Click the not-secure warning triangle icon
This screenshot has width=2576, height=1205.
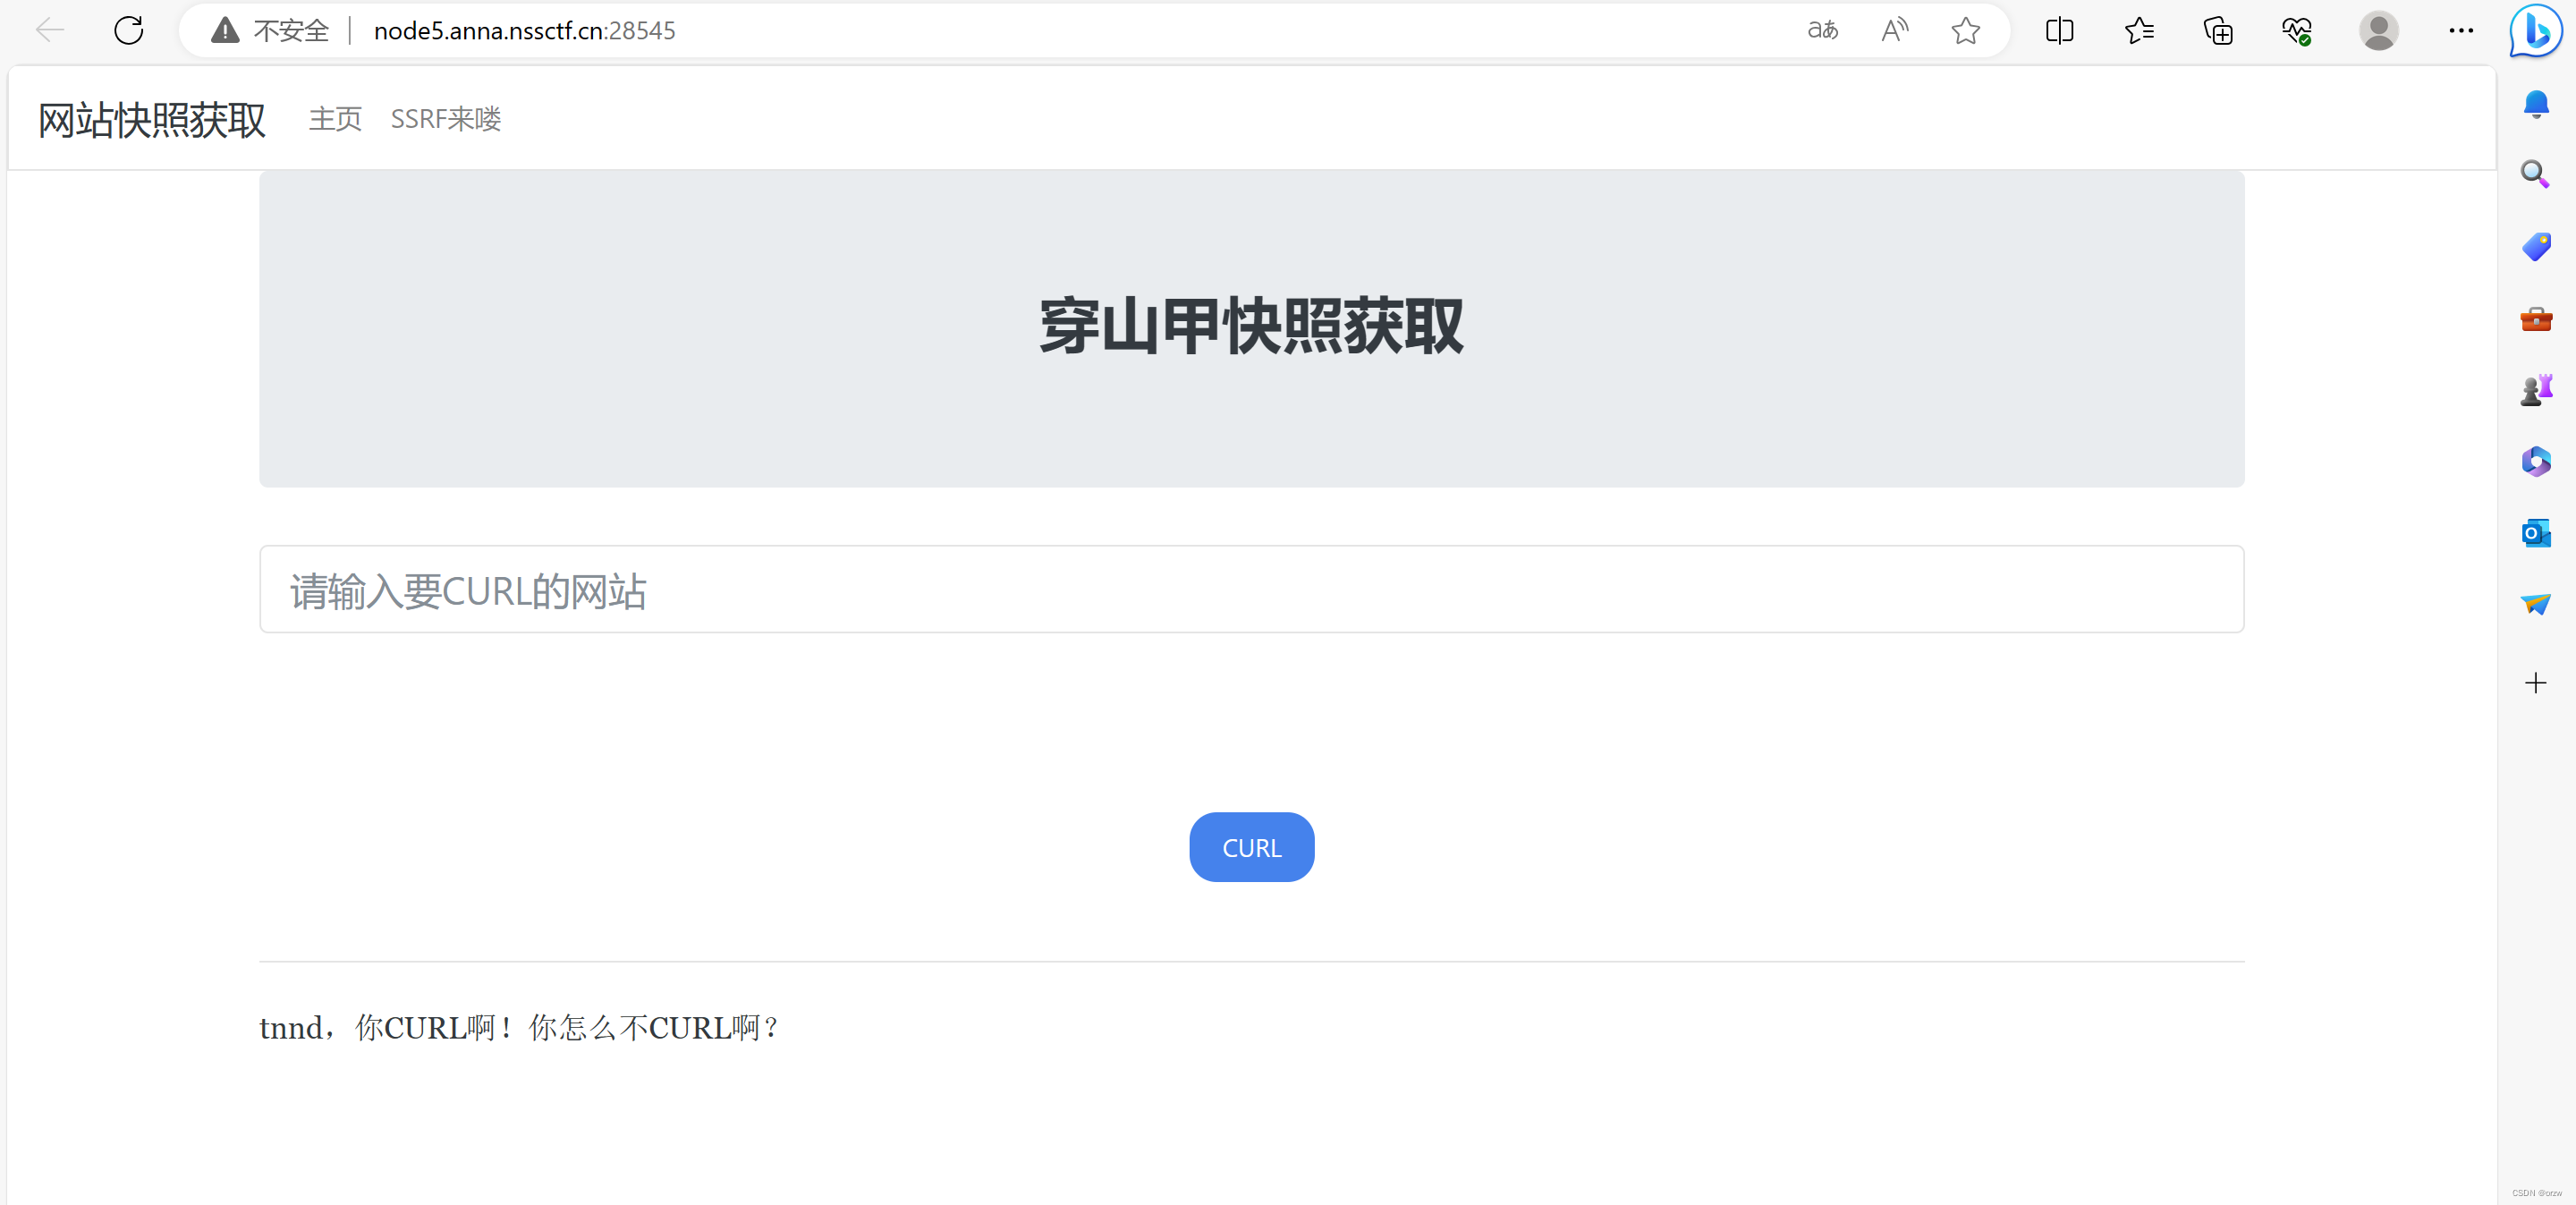coord(225,31)
